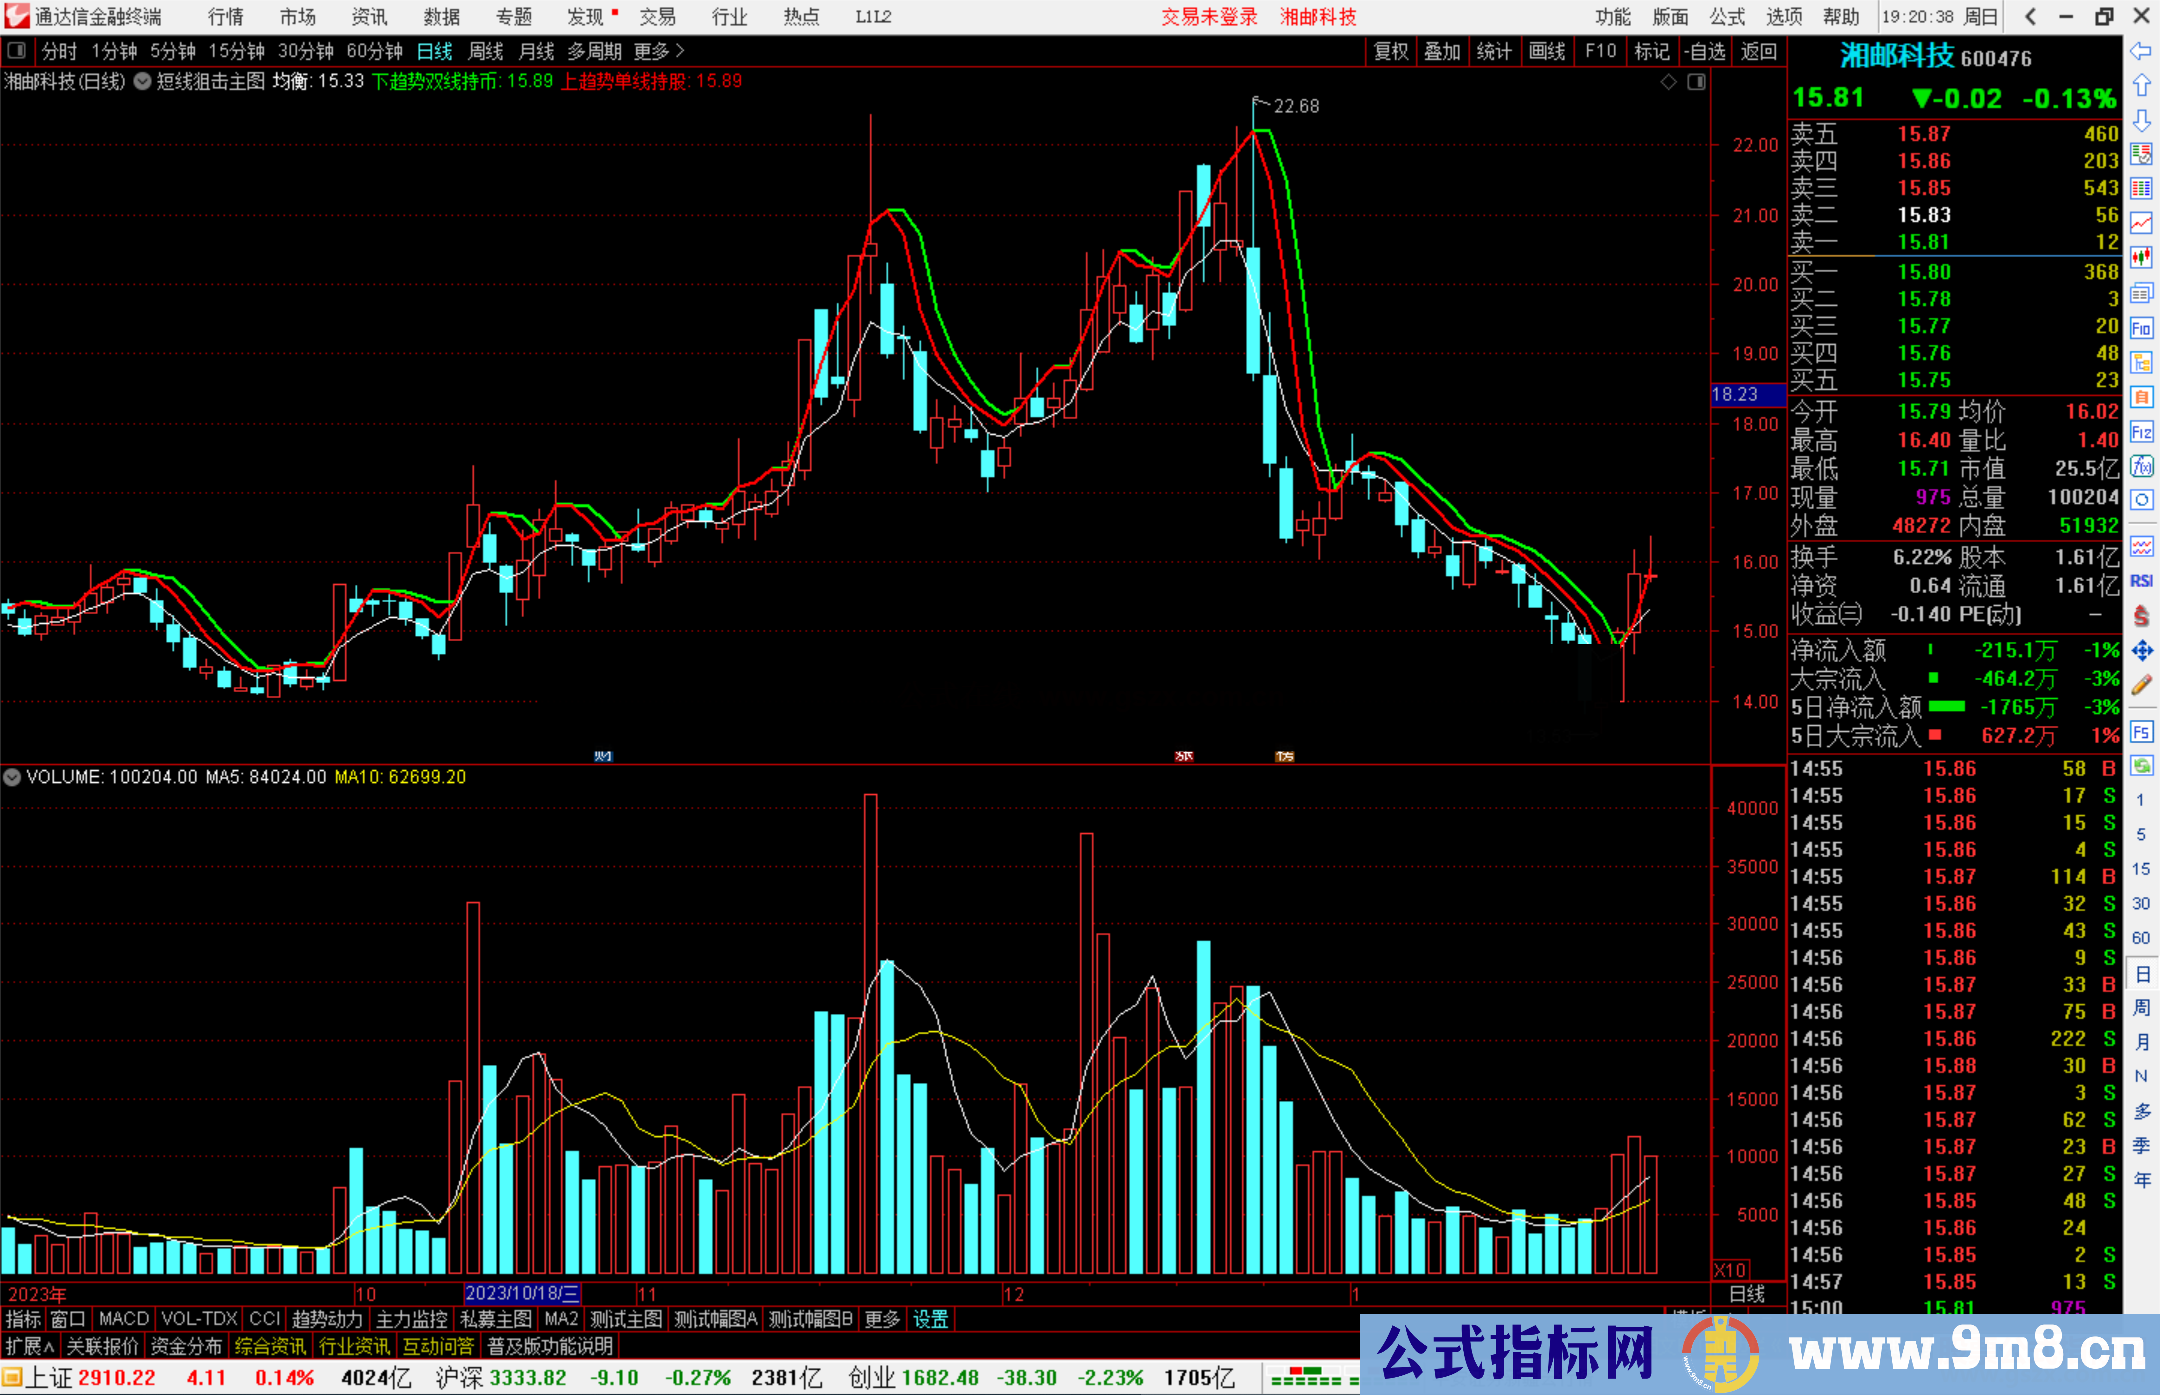Toggle the side panel icon before 分时

coord(17,51)
